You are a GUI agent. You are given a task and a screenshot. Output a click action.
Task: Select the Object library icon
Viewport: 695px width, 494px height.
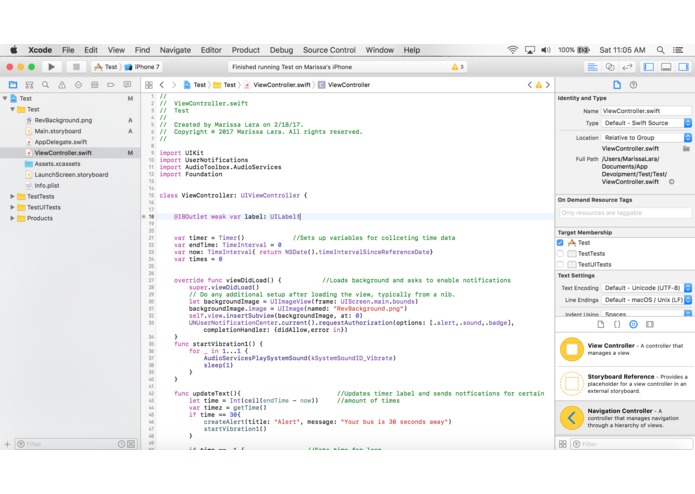click(x=634, y=324)
